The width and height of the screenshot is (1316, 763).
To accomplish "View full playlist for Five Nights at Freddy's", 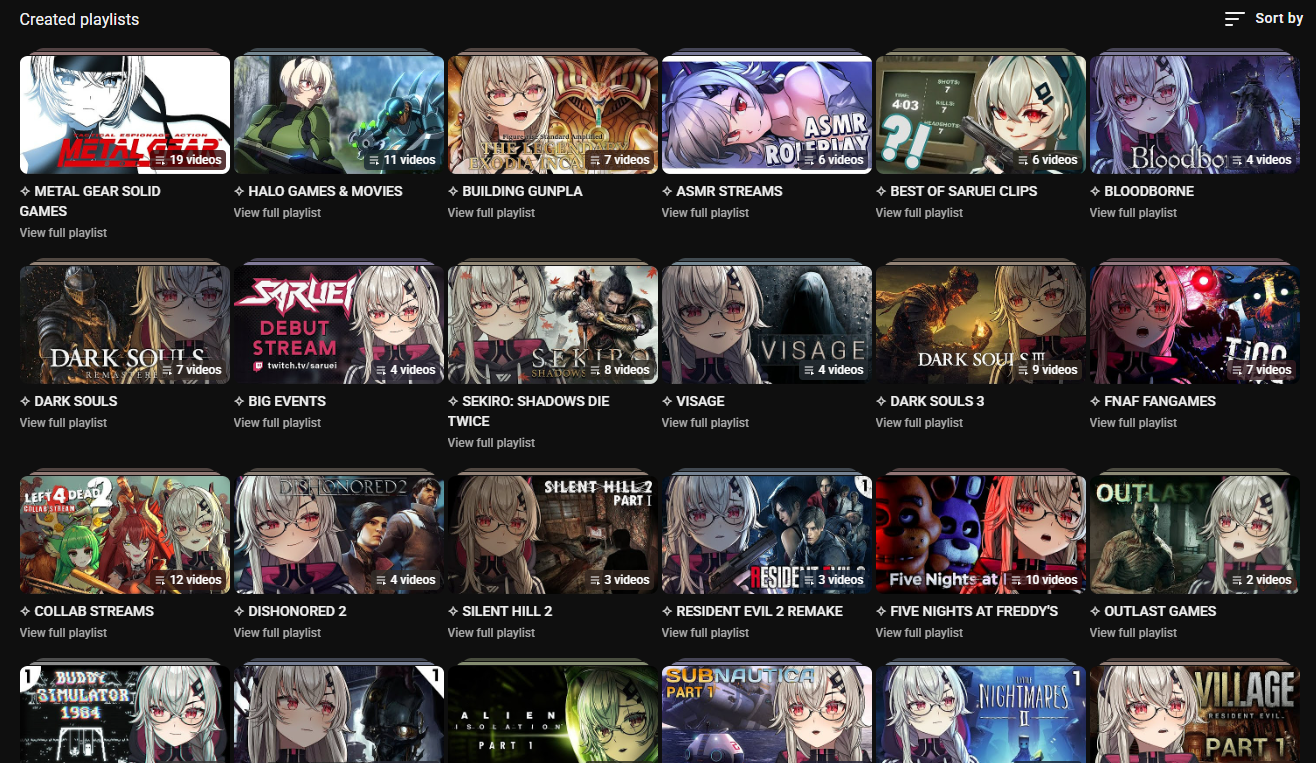I will pyautogui.click(x=919, y=633).
